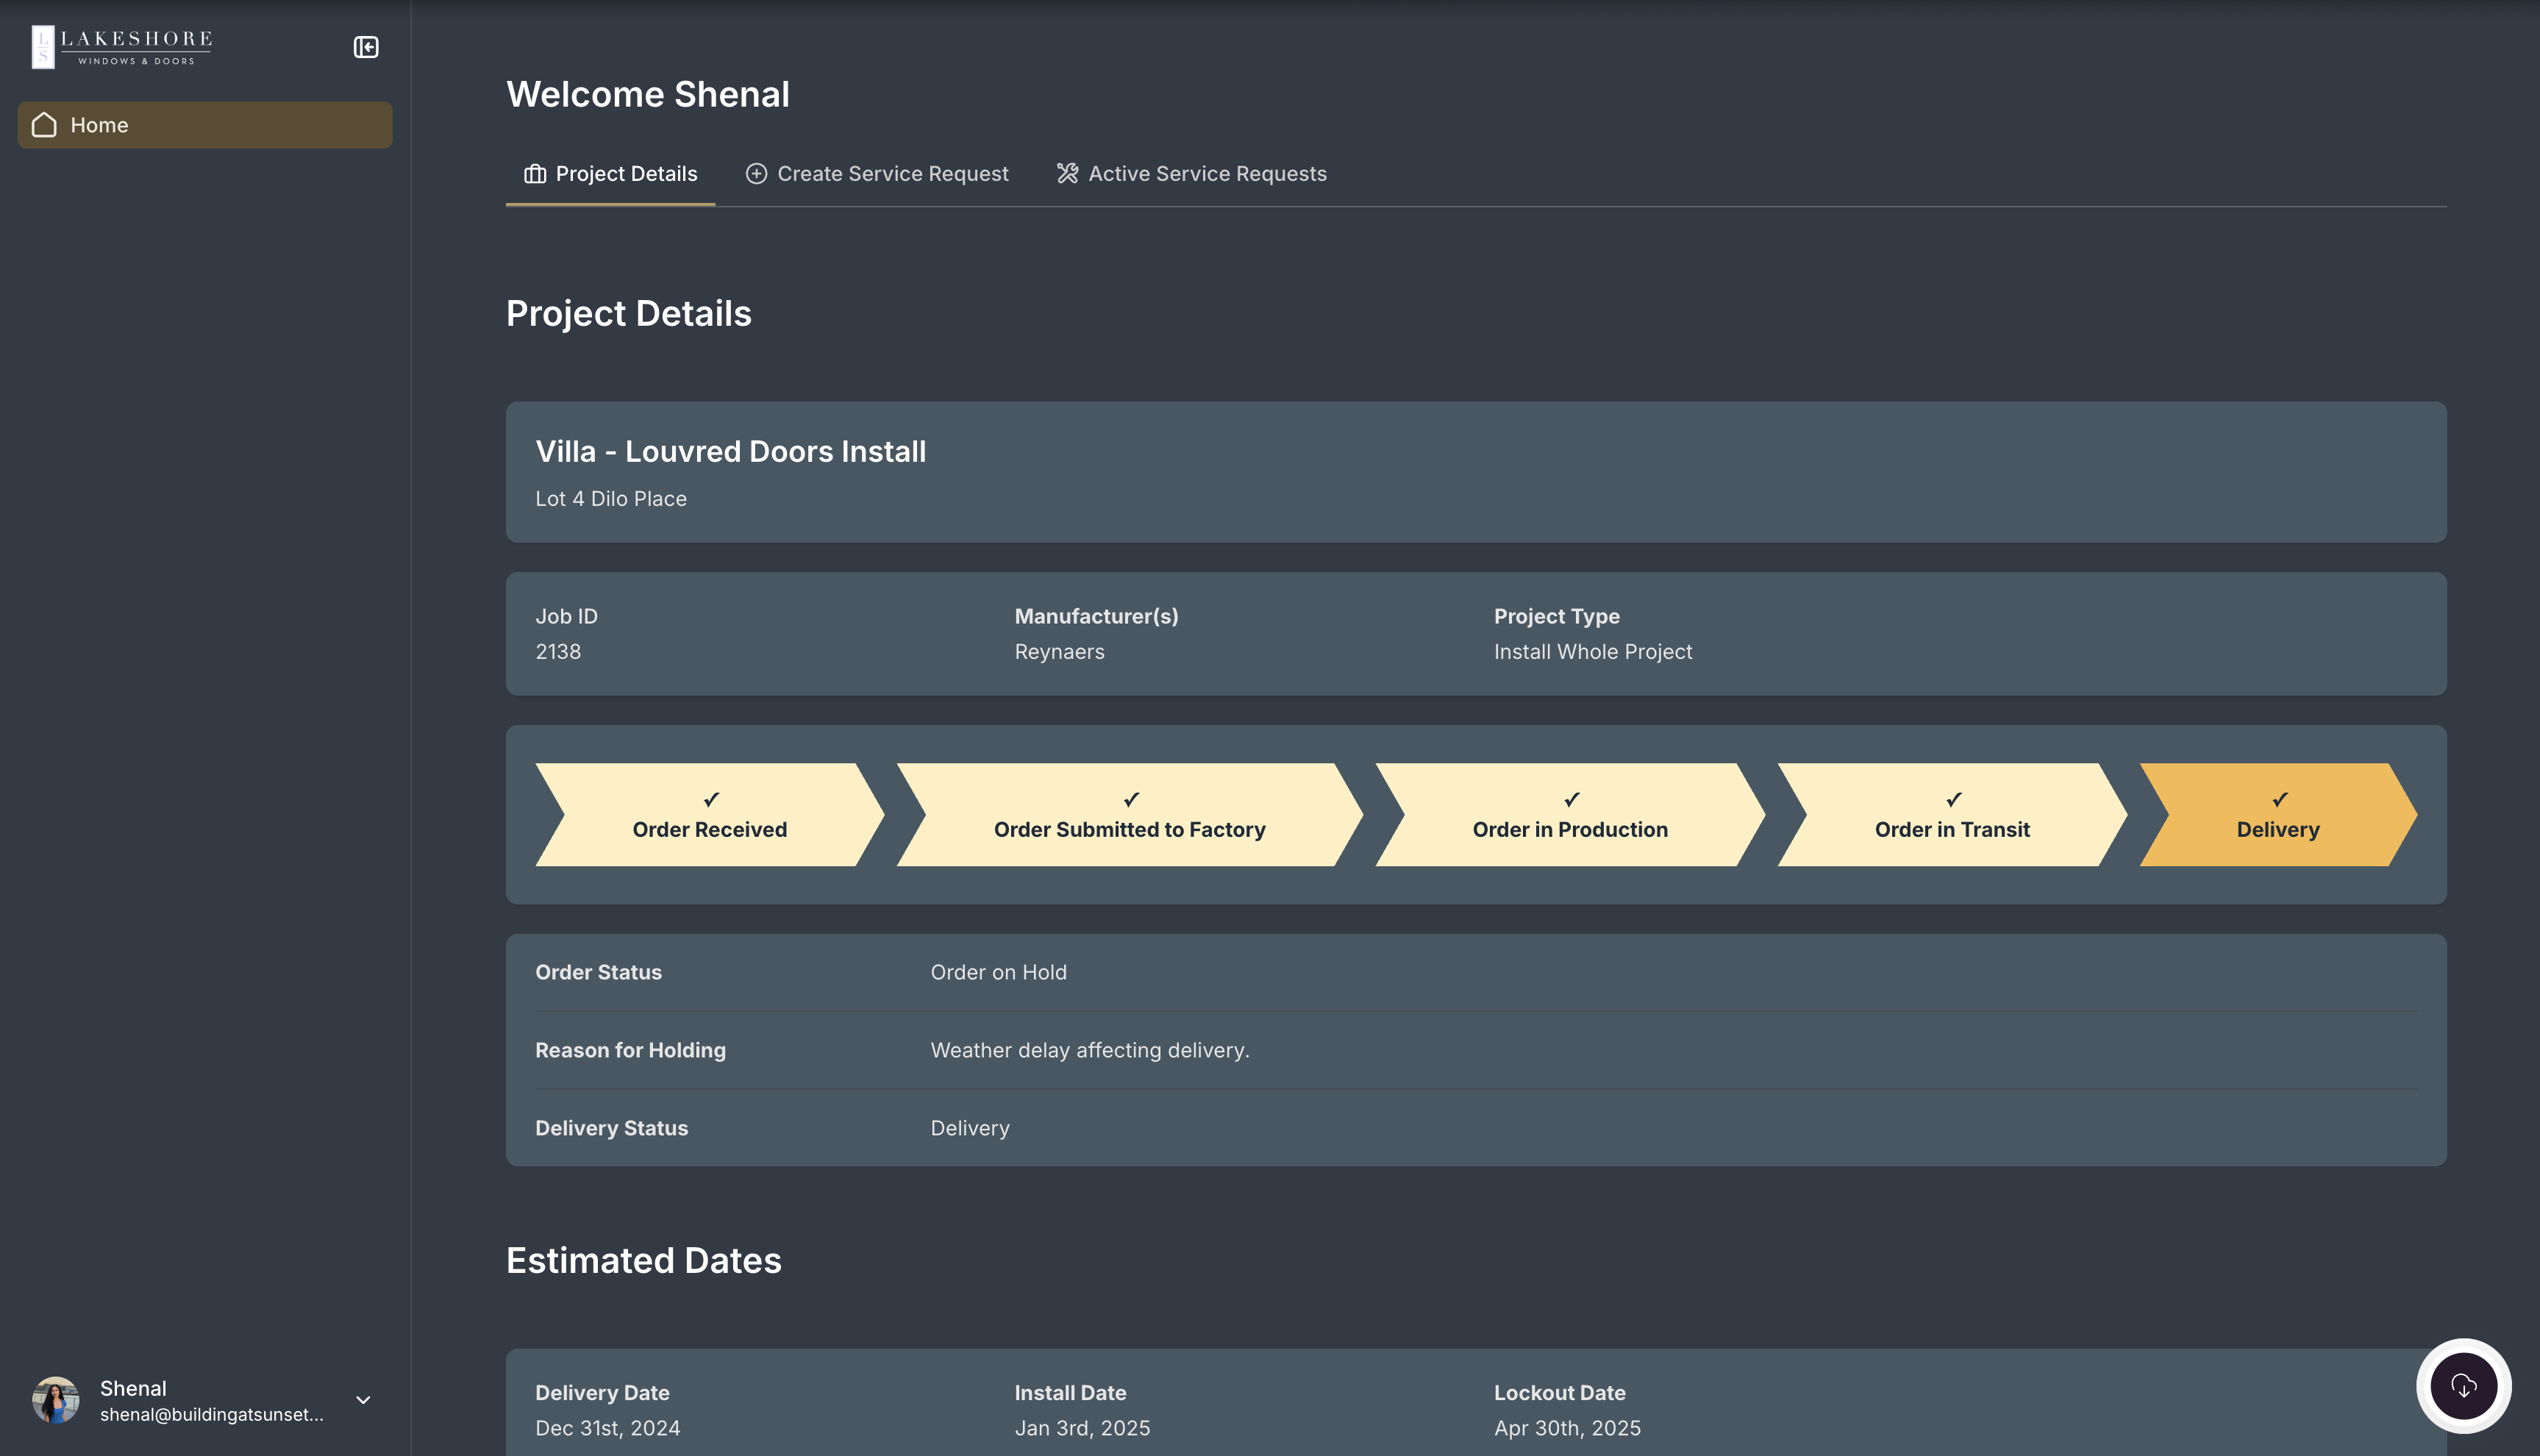Click Shenal's profile avatar
2540x1456 pixels.
point(57,1399)
